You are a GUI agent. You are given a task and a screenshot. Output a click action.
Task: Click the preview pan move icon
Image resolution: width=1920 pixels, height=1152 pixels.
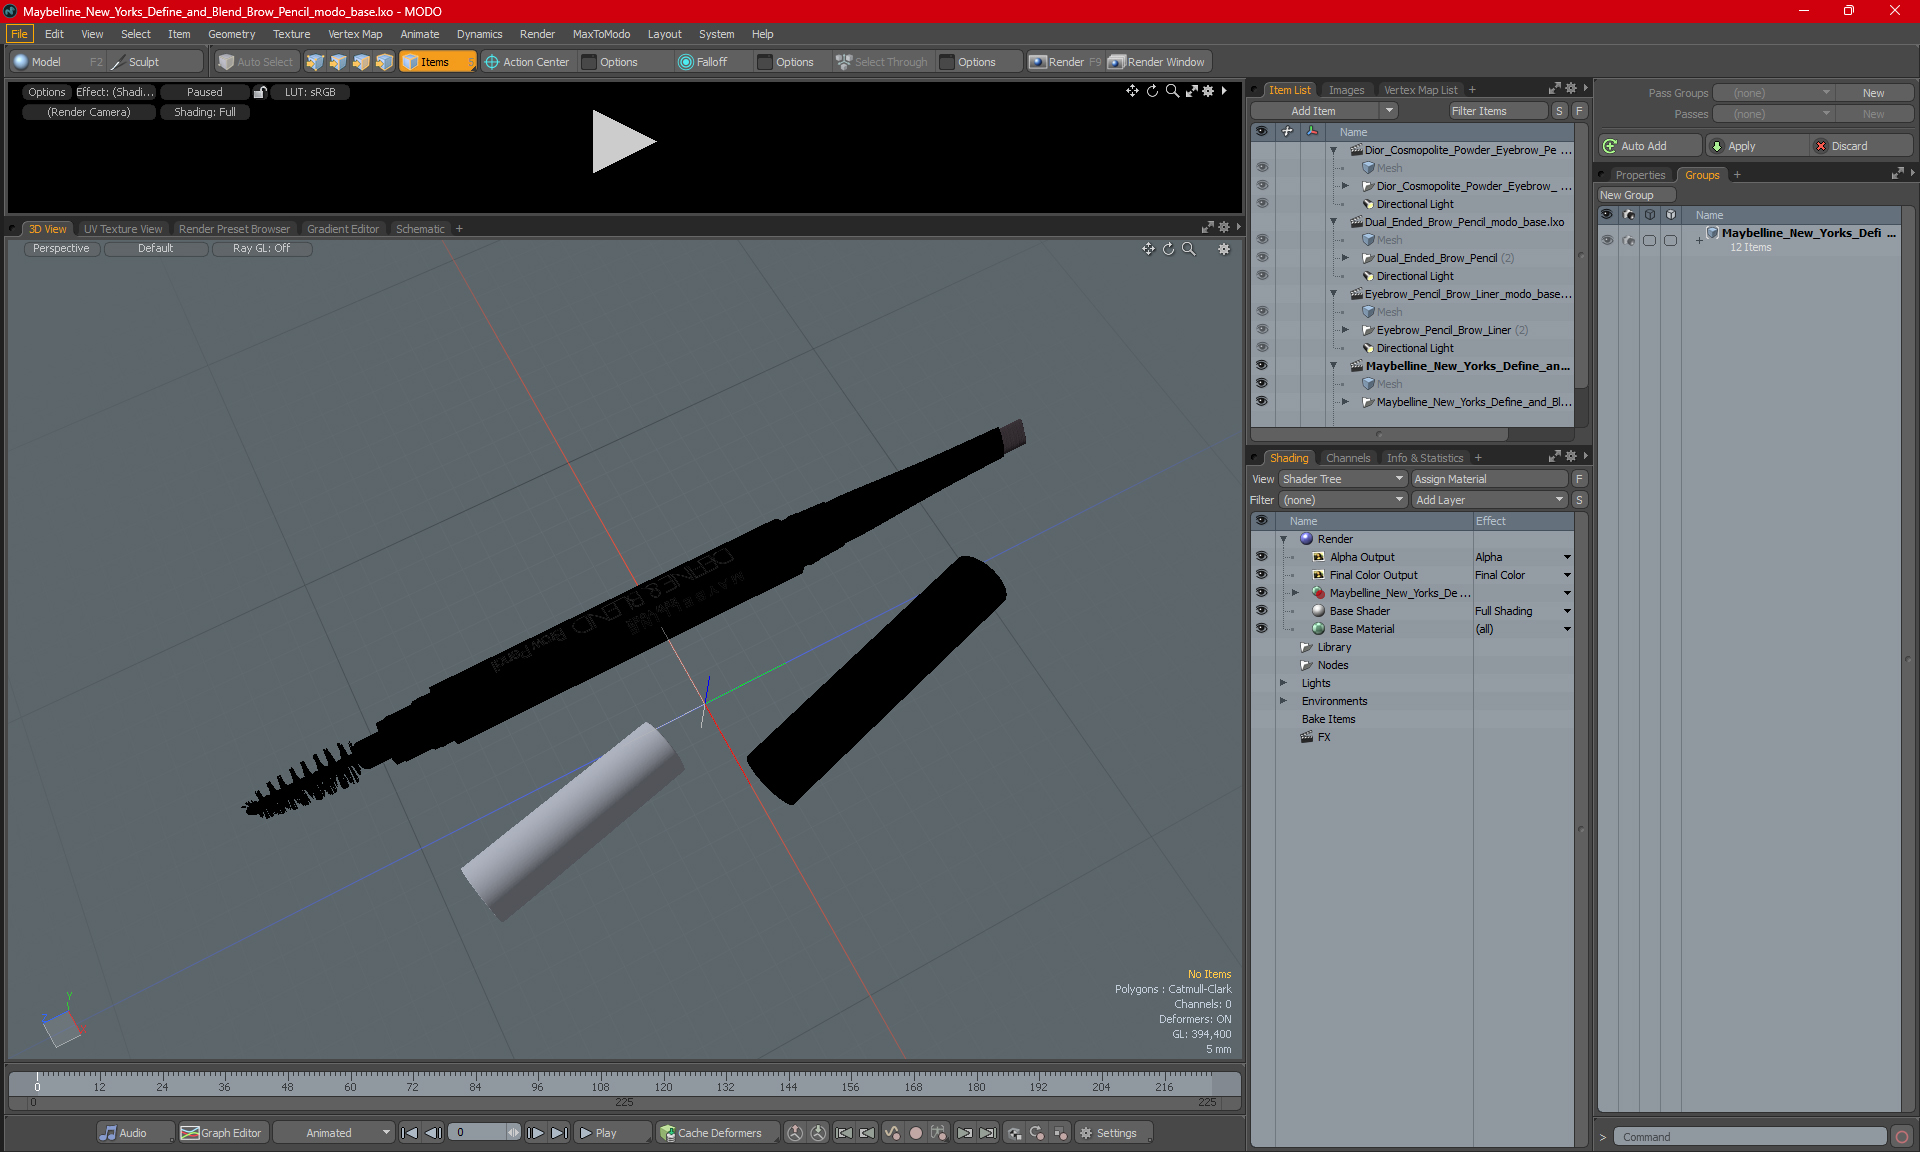1132,91
